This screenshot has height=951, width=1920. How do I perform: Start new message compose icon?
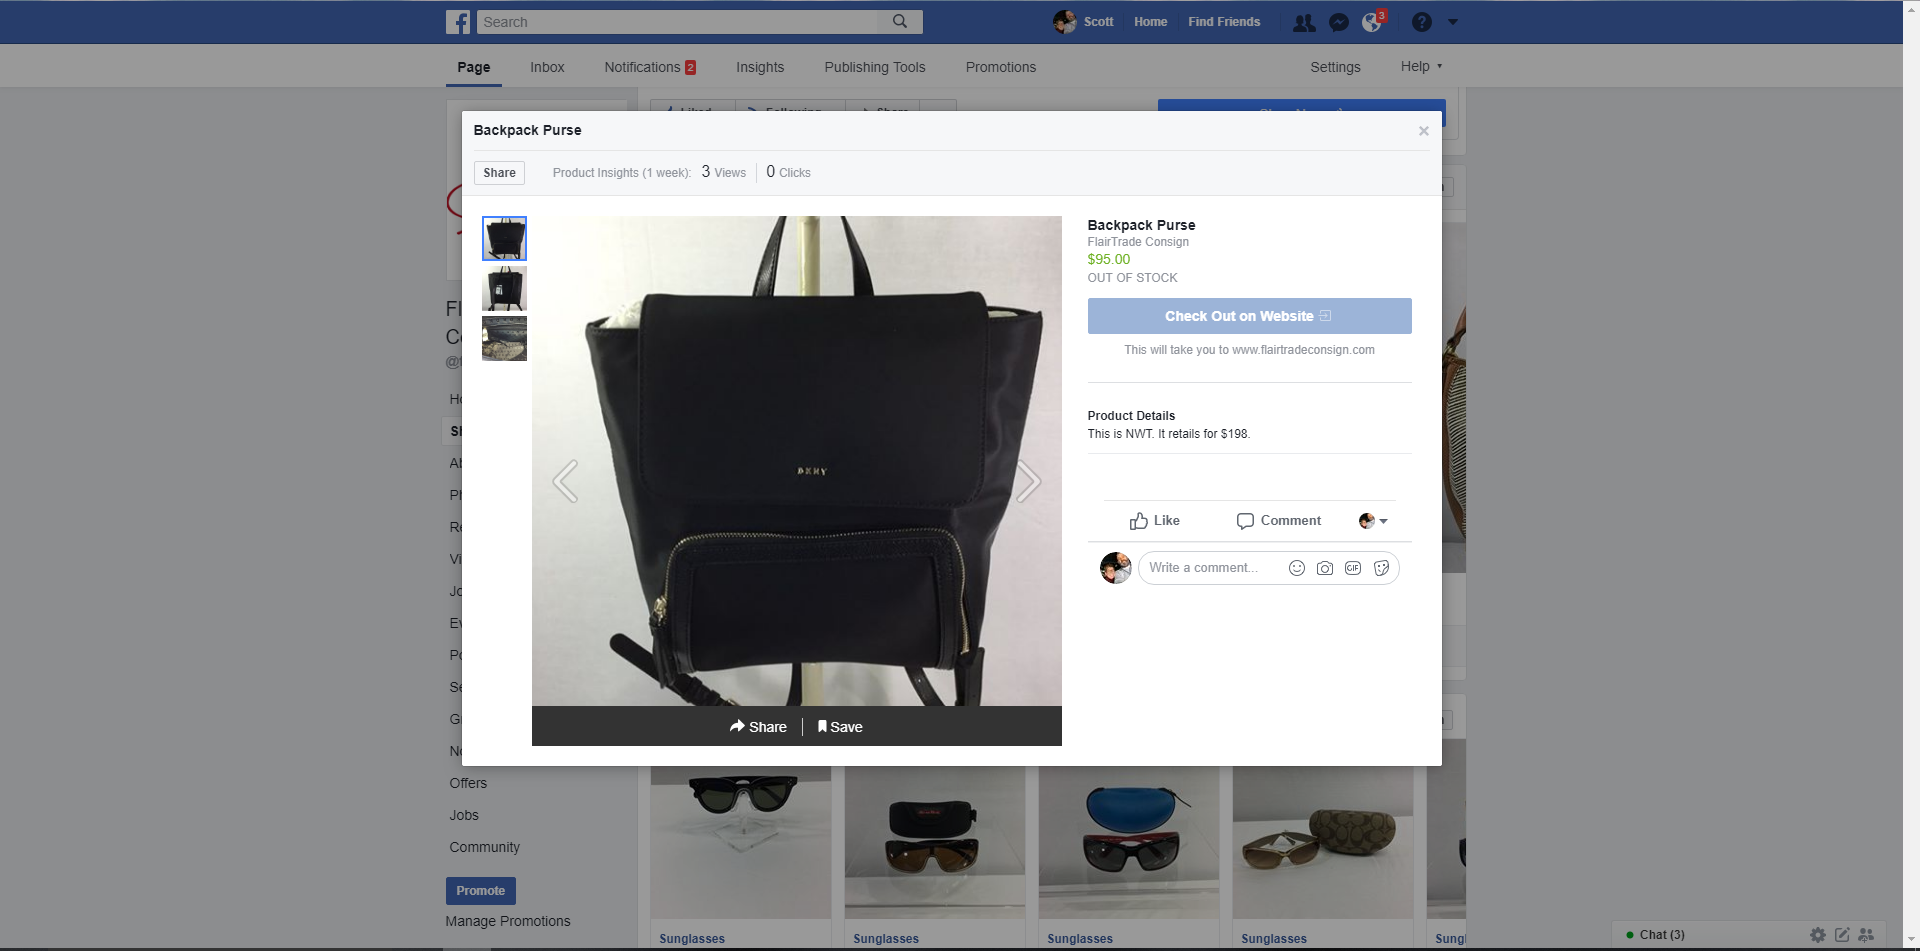(x=1842, y=935)
